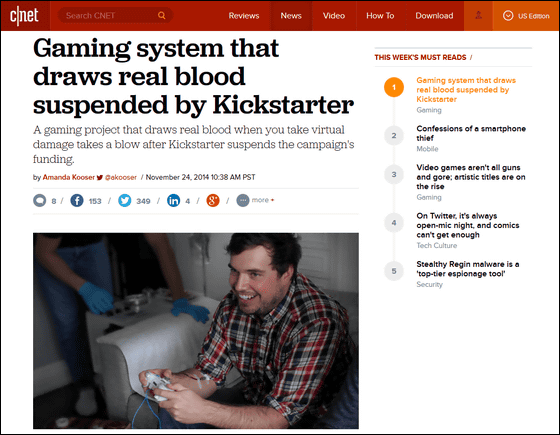Share article on Facebook

click(x=77, y=200)
